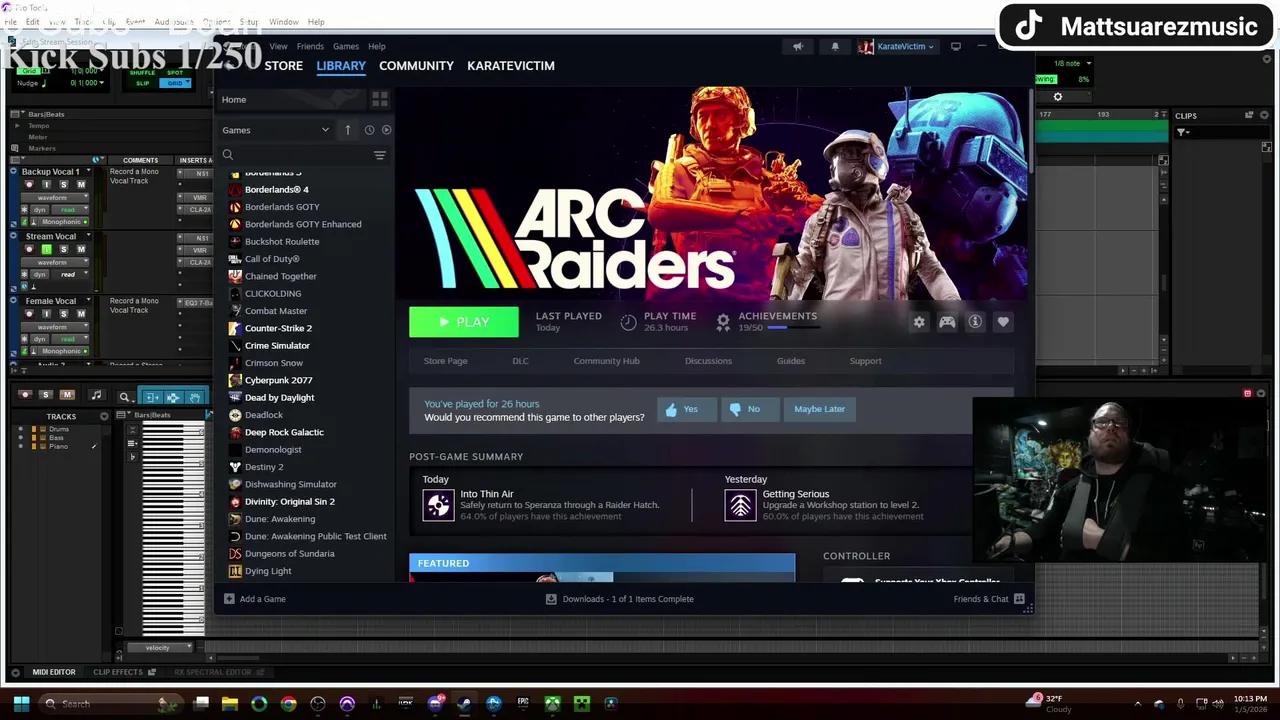
Task: Expand the Tempo ruler triangle
Action: tap(17, 126)
